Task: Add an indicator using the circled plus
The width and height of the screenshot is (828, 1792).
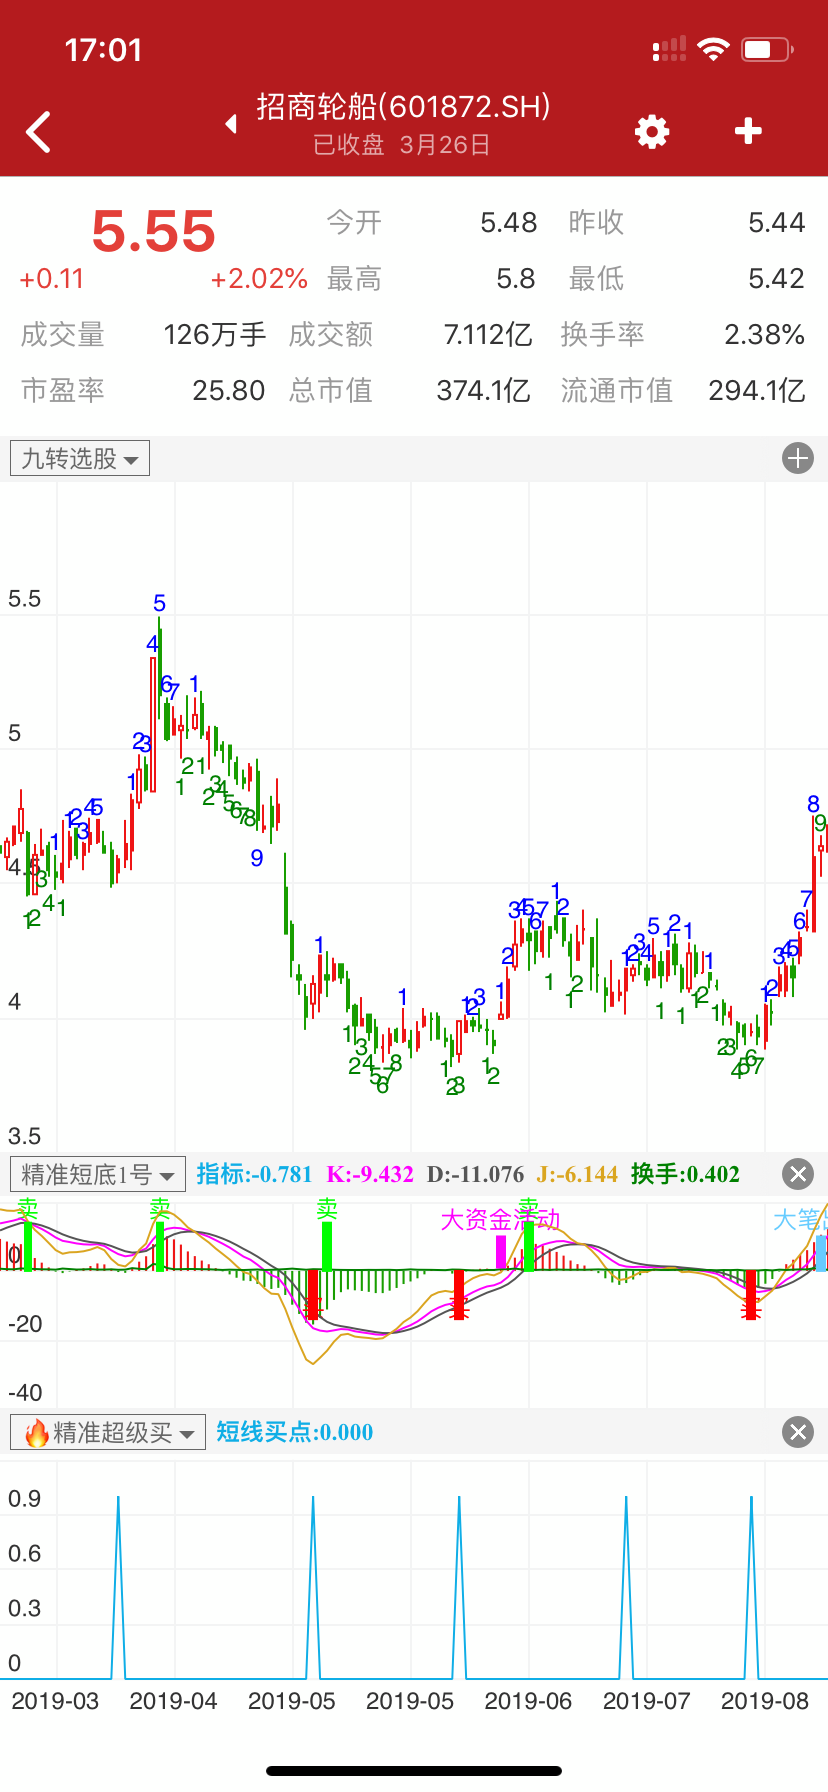Action: click(x=797, y=459)
